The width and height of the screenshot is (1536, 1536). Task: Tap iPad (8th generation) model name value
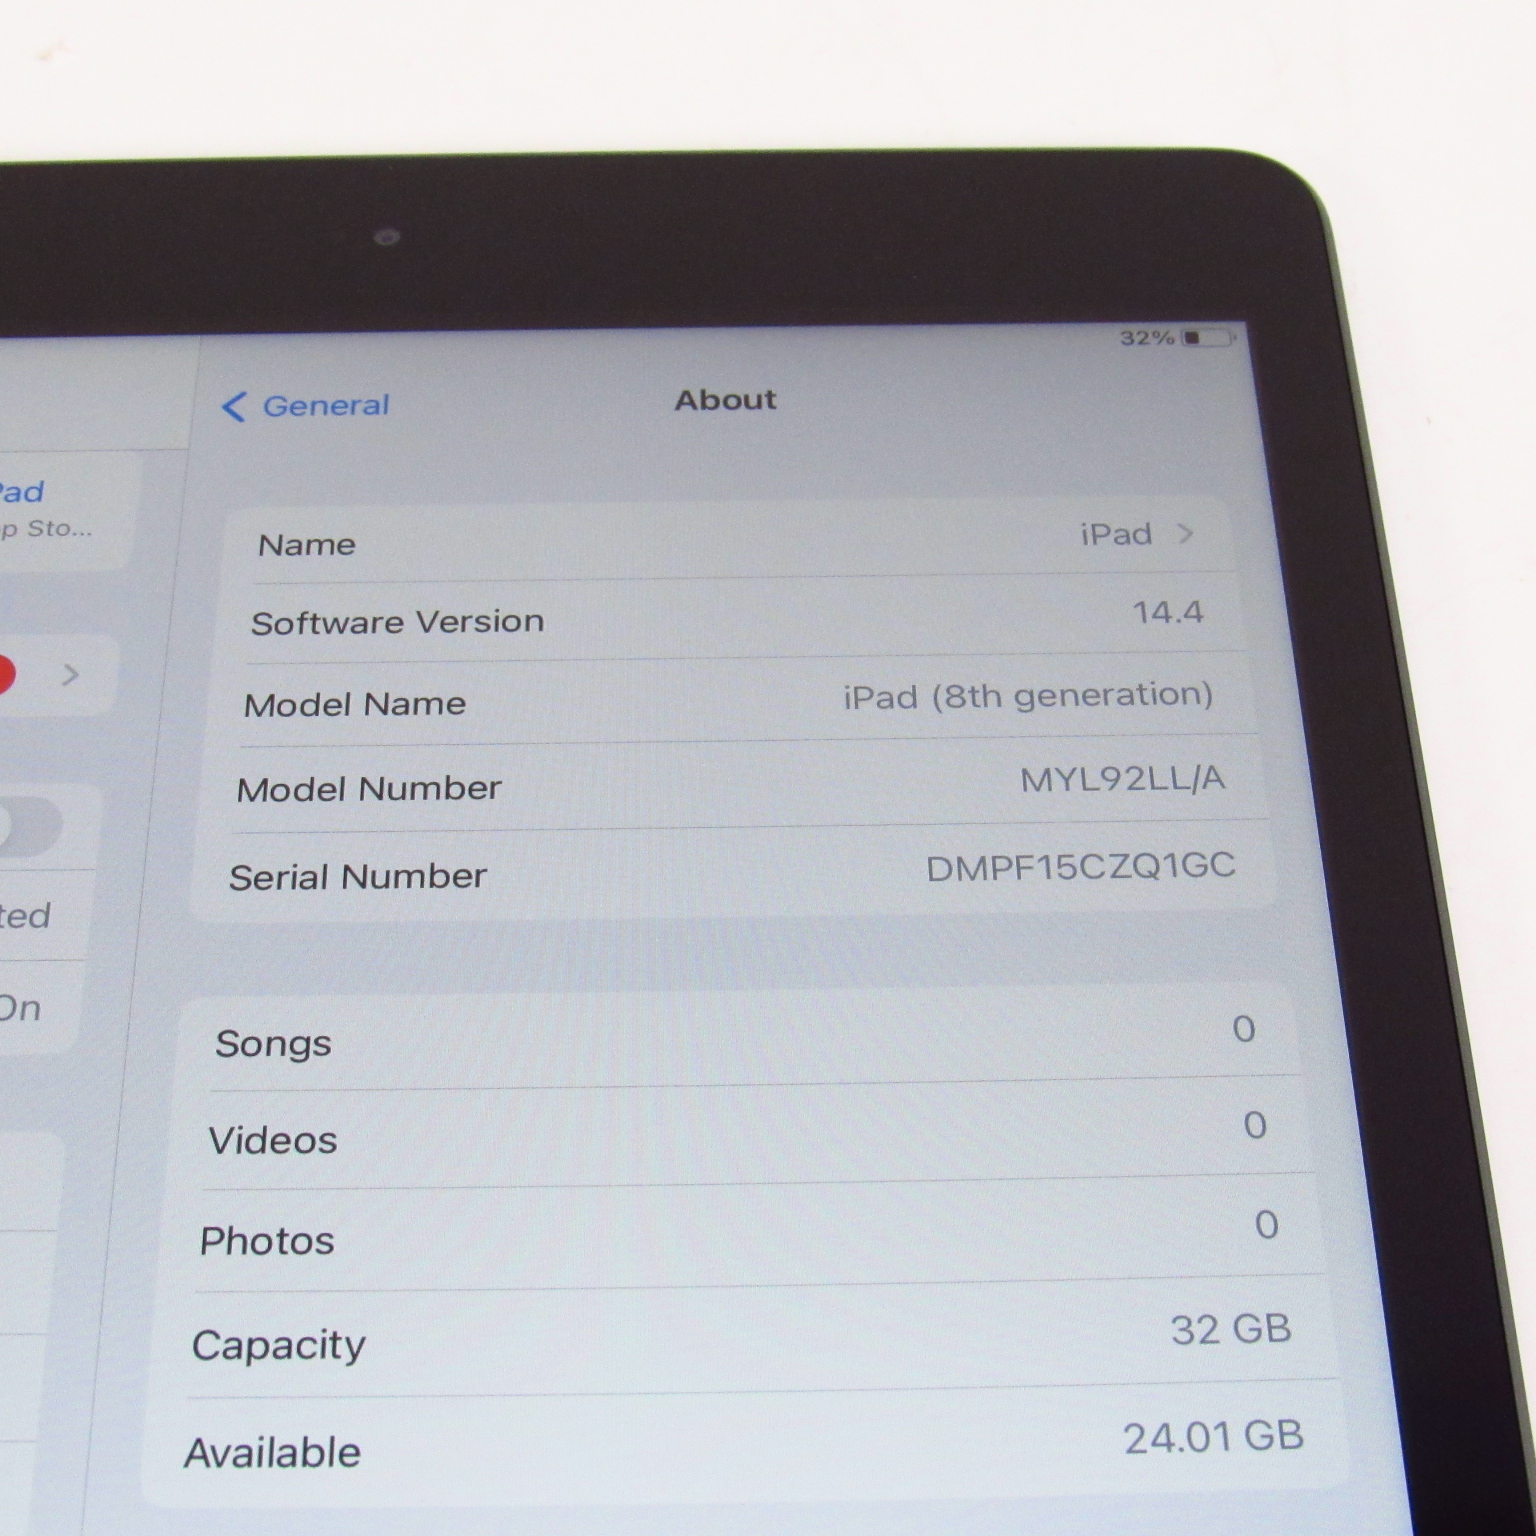tap(1027, 695)
